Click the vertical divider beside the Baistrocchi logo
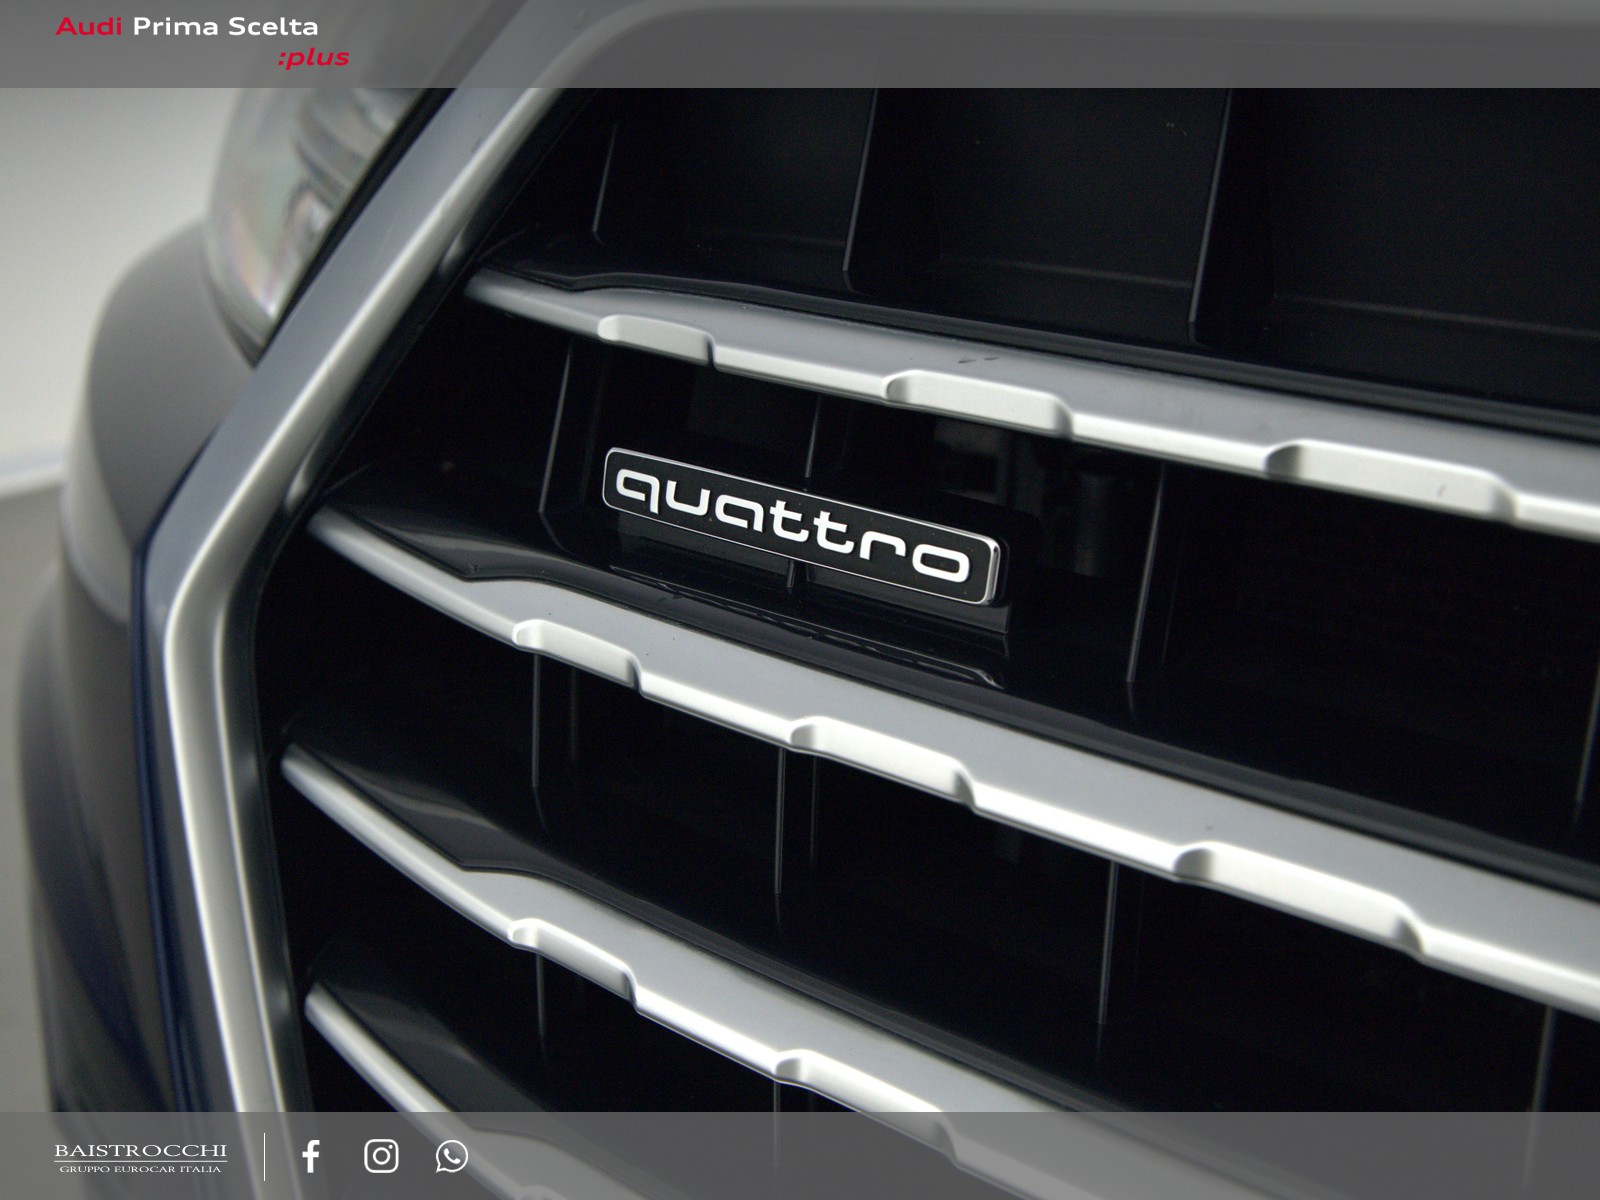The height and width of the screenshot is (1200, 1600). tap(265, 1156)
